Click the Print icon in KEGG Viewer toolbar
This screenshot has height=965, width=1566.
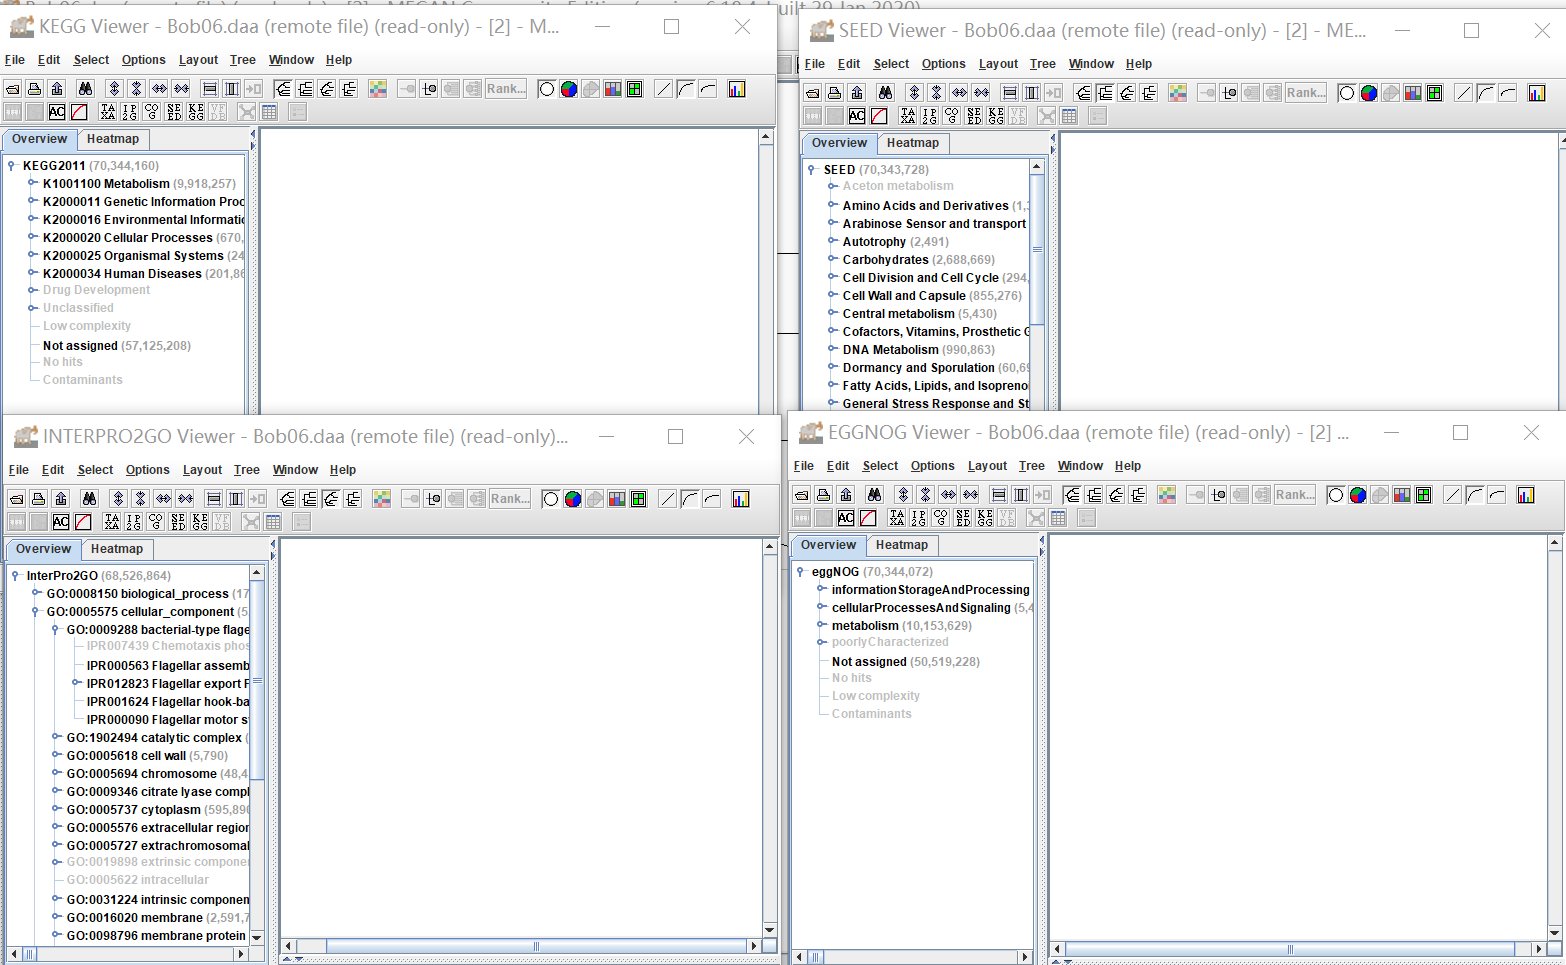(x=35, y=89)
